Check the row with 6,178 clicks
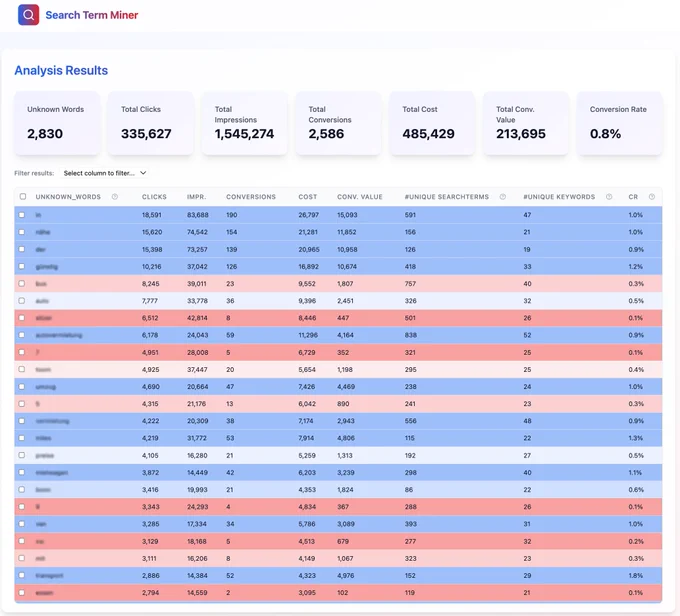 coord(22,335)
